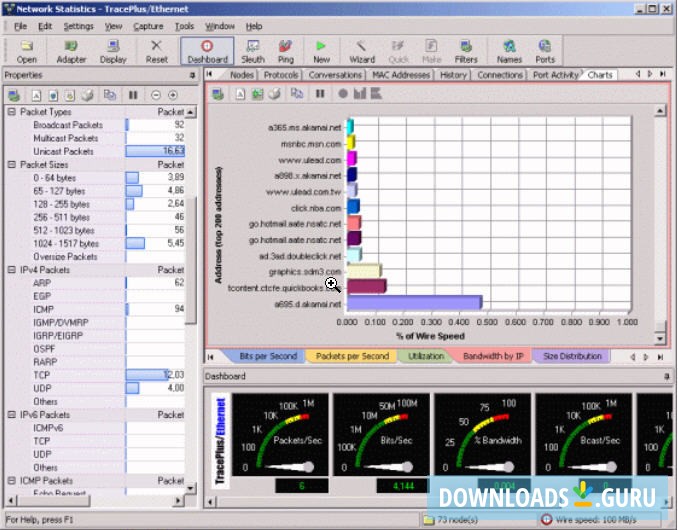Screen dimensions: 678x530
Task: Select the Bandwidth by IP chart tab
Action: pos(493,356)
